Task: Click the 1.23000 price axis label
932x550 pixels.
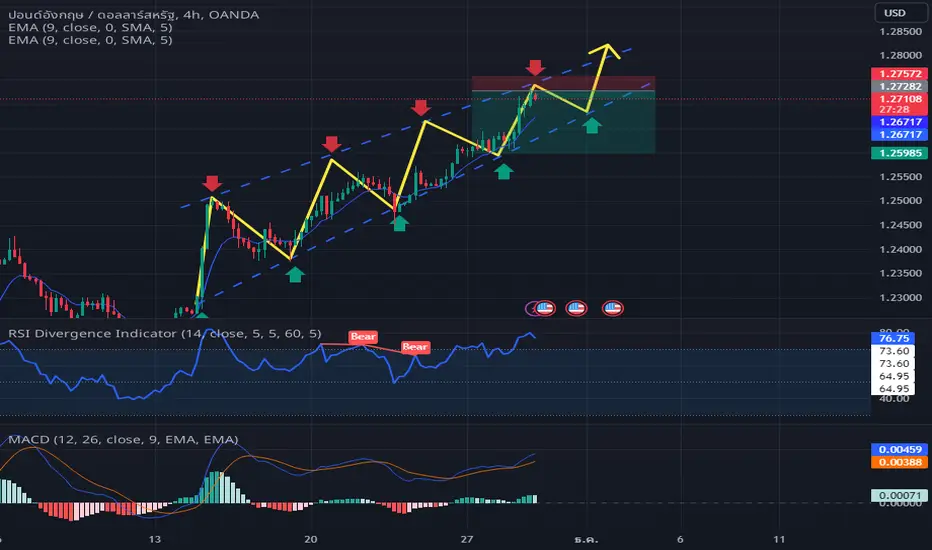Action: coord(900,297)
